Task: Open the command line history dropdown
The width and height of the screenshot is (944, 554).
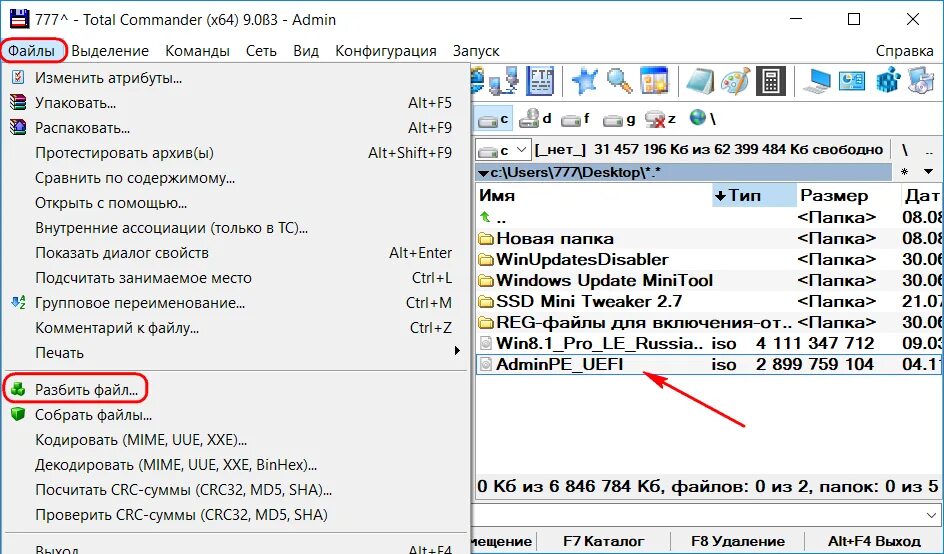Action: [x=931, y=515]
